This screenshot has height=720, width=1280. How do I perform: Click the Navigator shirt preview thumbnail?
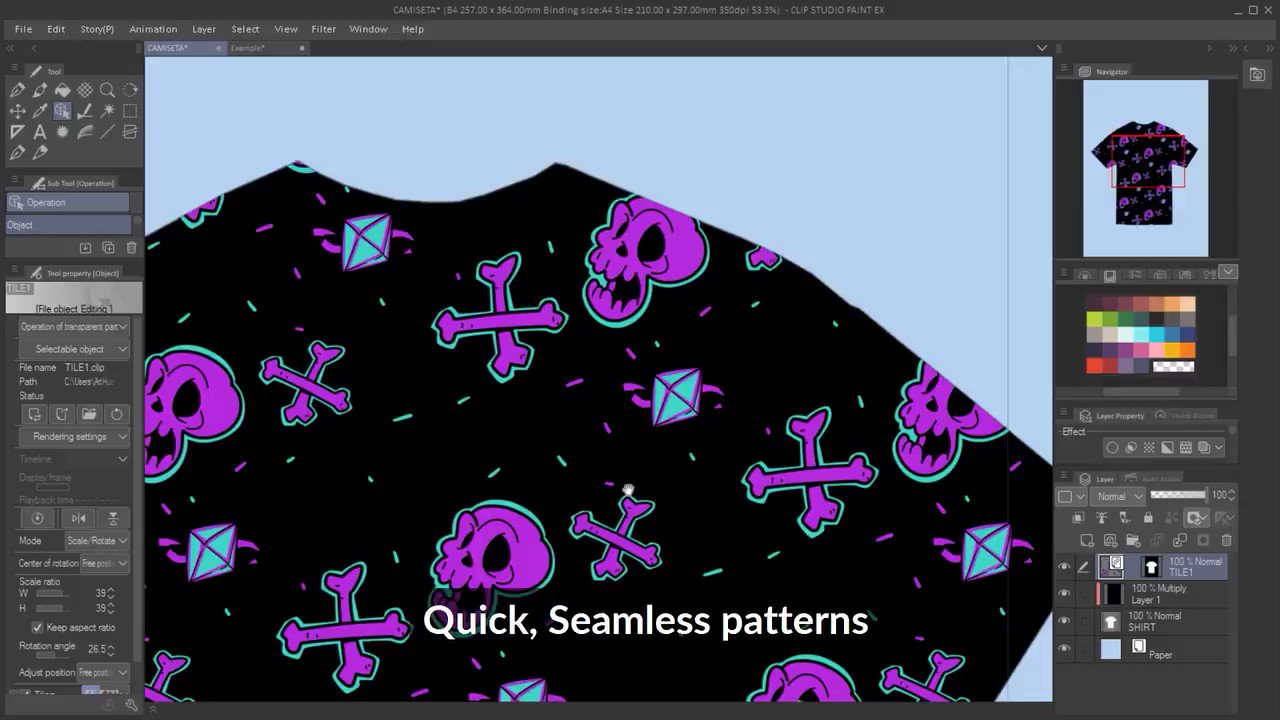click(x=1145, y=168)
